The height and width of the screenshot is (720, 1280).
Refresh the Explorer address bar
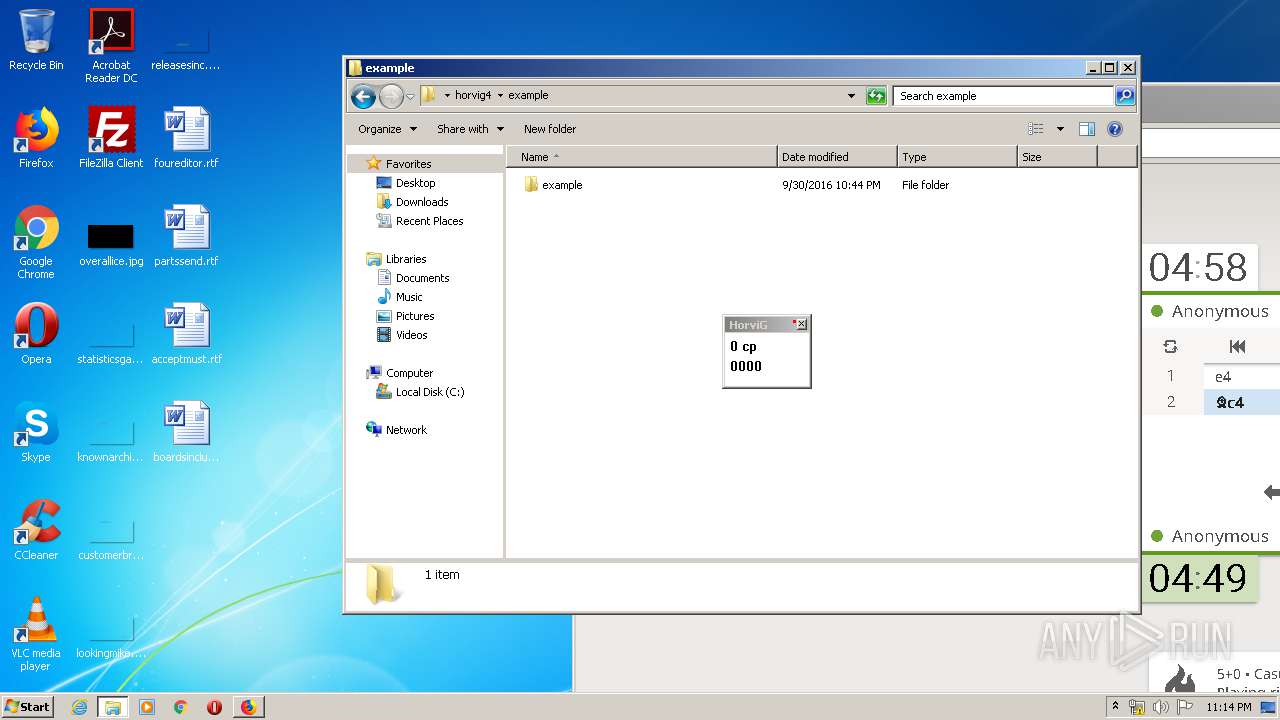click(x=876, y=96)
